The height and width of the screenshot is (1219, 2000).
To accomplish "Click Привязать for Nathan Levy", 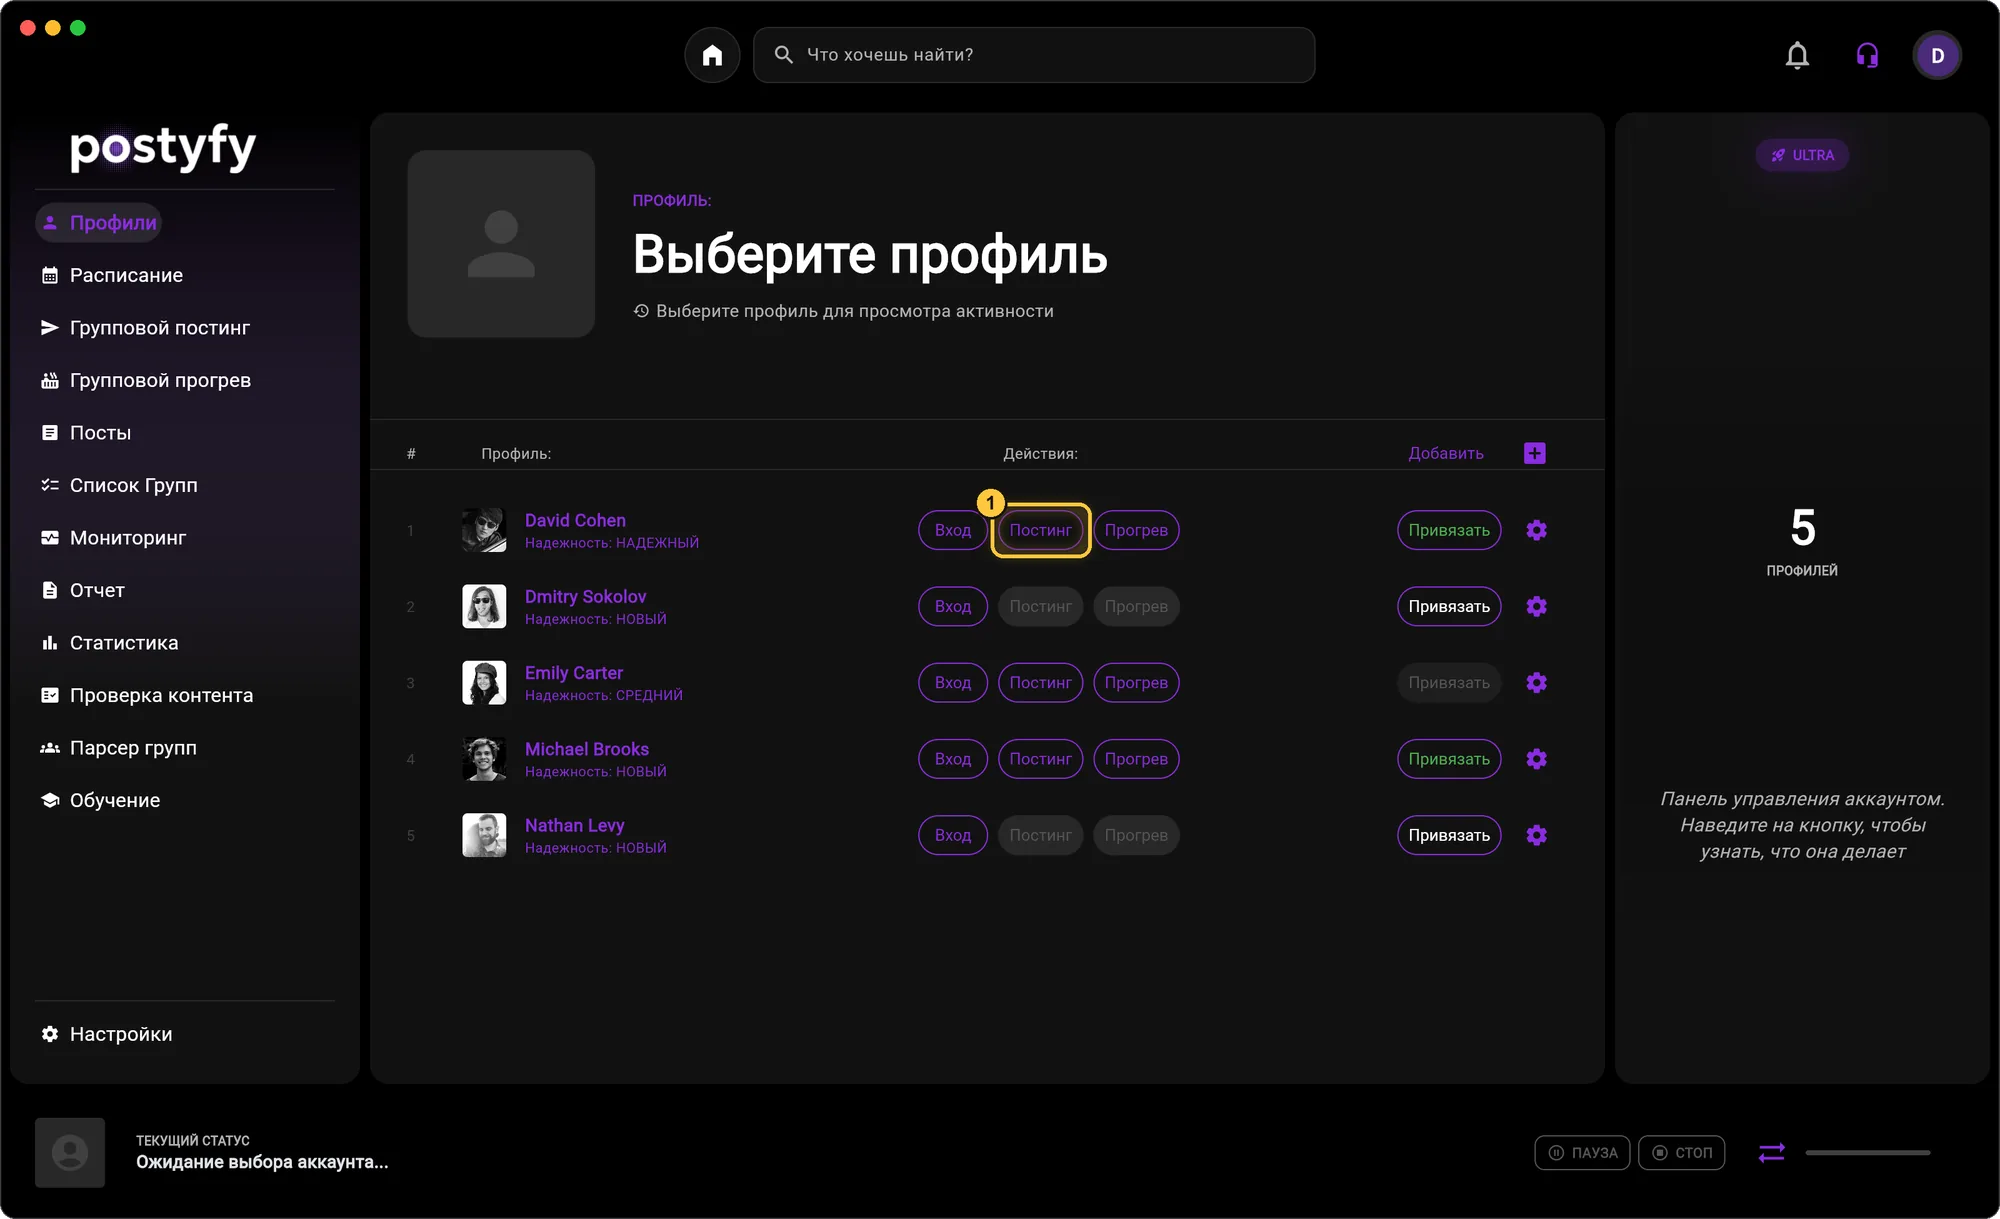I will pos(1449,835).
